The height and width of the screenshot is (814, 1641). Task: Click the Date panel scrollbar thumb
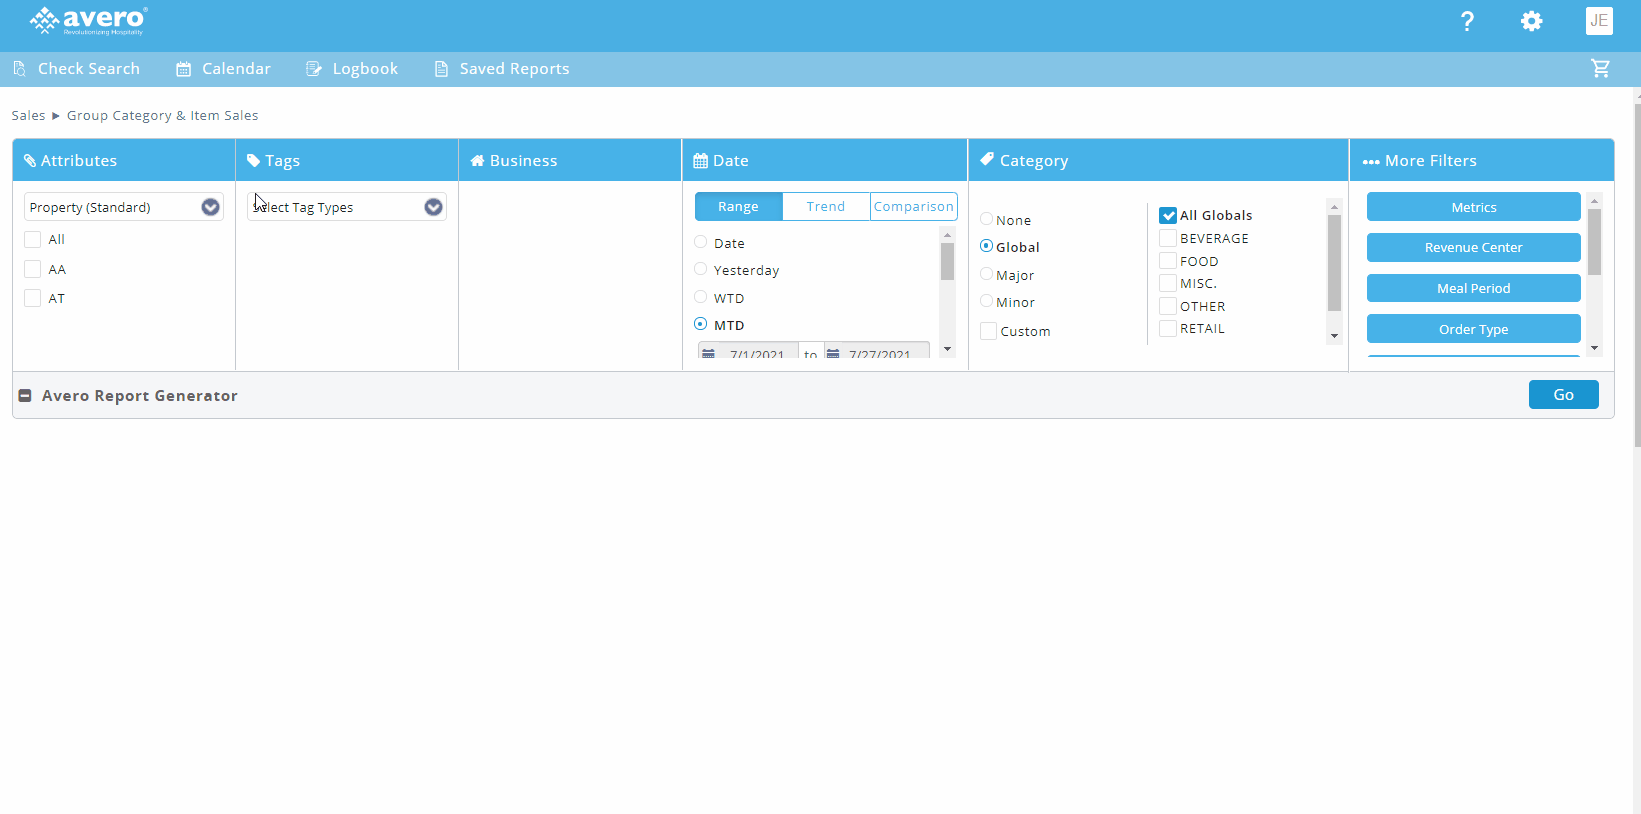click(x=947, y=262)
